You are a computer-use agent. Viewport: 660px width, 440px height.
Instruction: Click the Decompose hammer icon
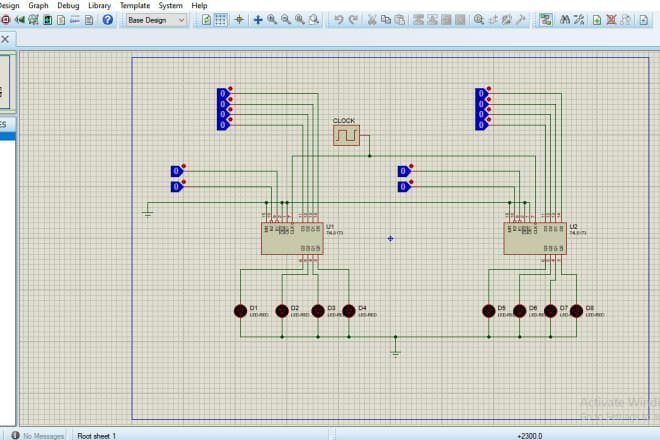click(521, 20)
